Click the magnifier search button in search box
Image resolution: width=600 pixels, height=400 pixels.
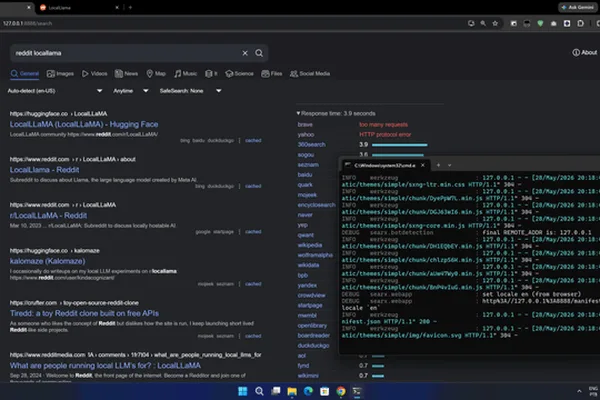coord(259,53)
